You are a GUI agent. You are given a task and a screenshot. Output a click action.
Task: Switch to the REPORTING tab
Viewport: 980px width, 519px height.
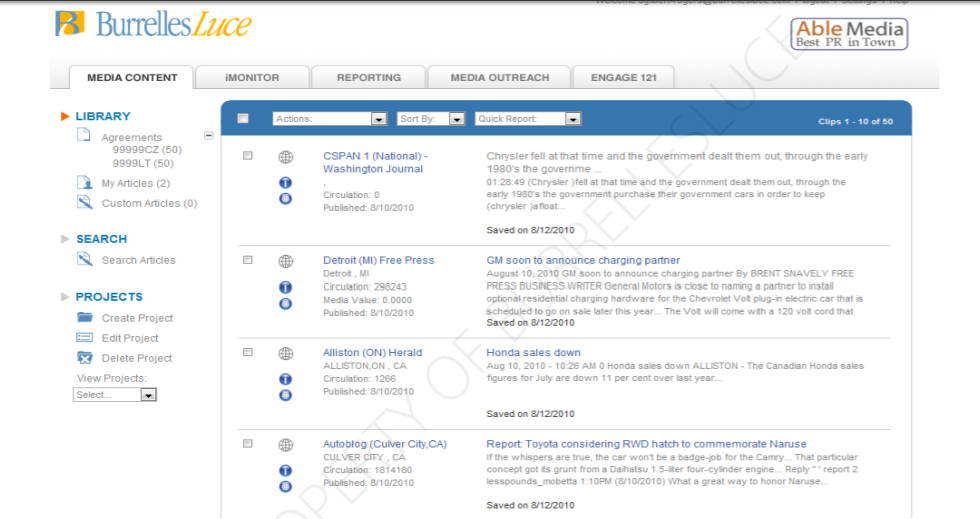coord(369,78)
